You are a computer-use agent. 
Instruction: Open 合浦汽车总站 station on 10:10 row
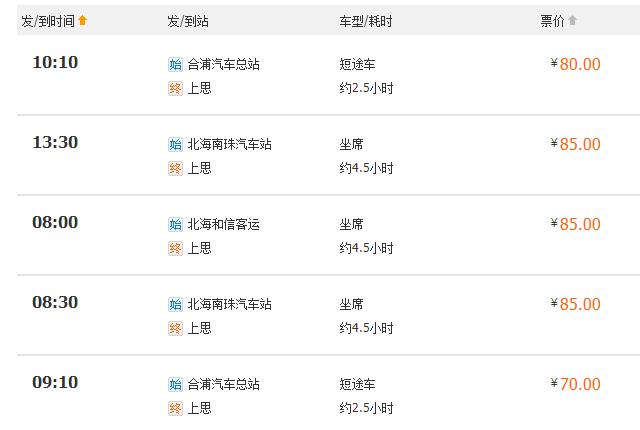point(223,64)
